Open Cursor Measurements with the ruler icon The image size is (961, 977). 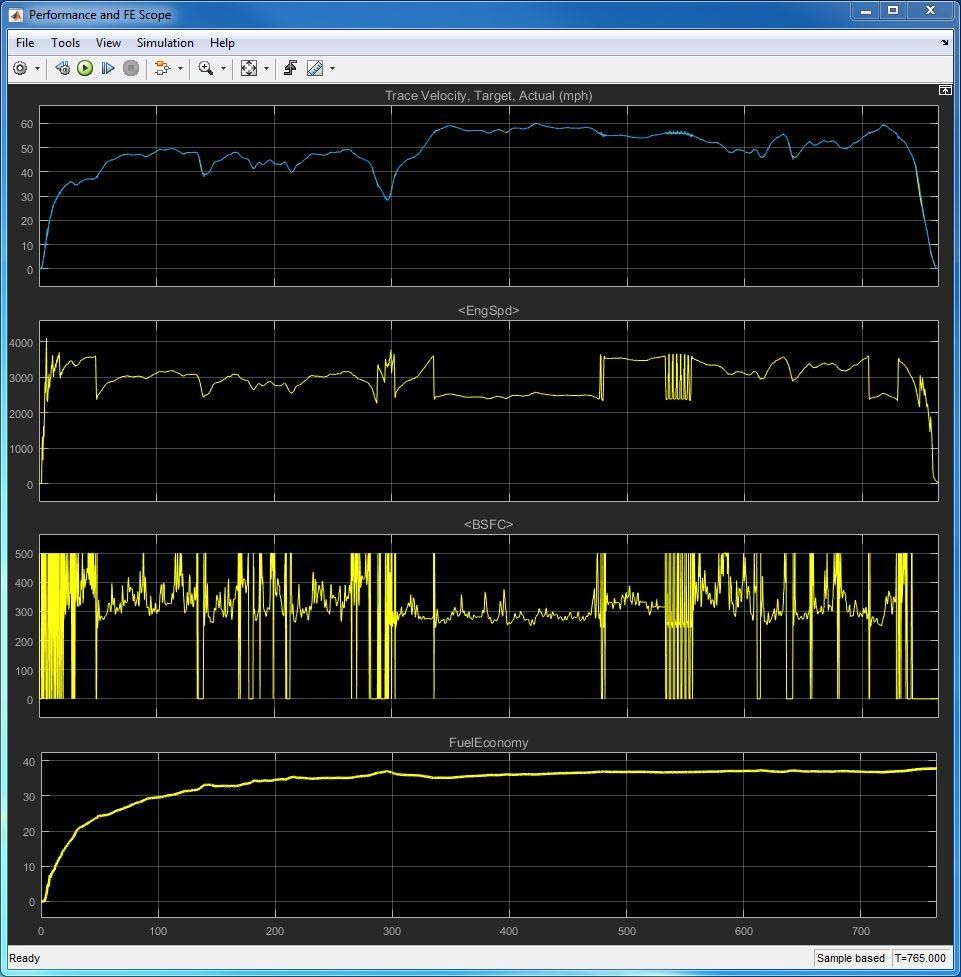pos(315,68)
